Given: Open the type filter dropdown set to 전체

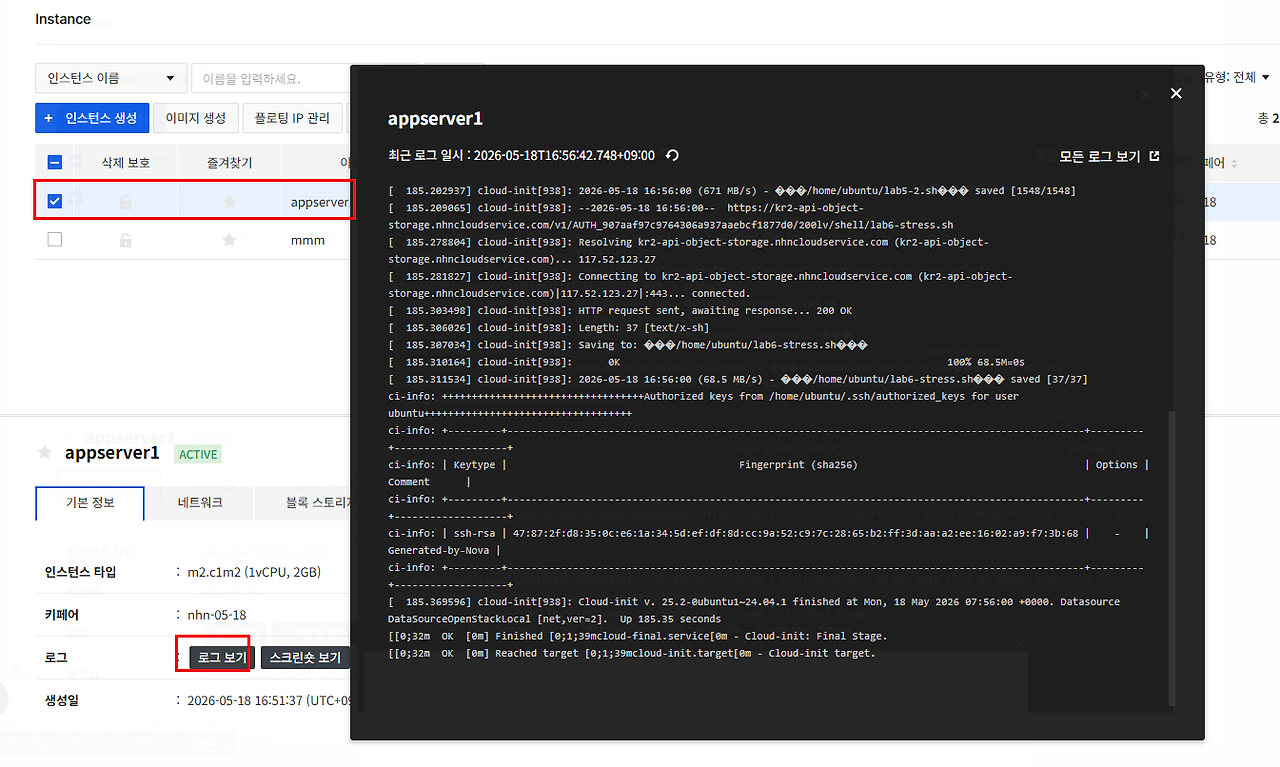Looking at the screenshot, I should (1238, 77).
